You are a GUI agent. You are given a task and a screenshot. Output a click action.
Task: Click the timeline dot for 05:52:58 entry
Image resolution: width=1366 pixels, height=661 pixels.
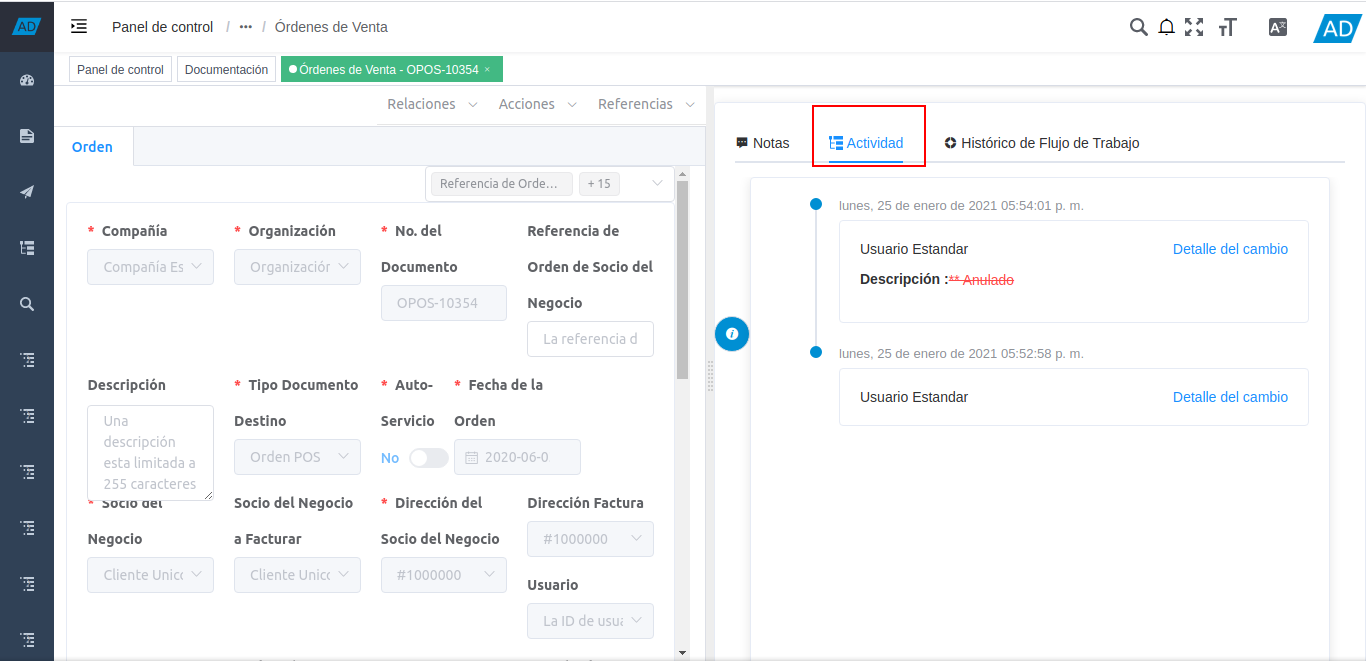click(816, 352)
